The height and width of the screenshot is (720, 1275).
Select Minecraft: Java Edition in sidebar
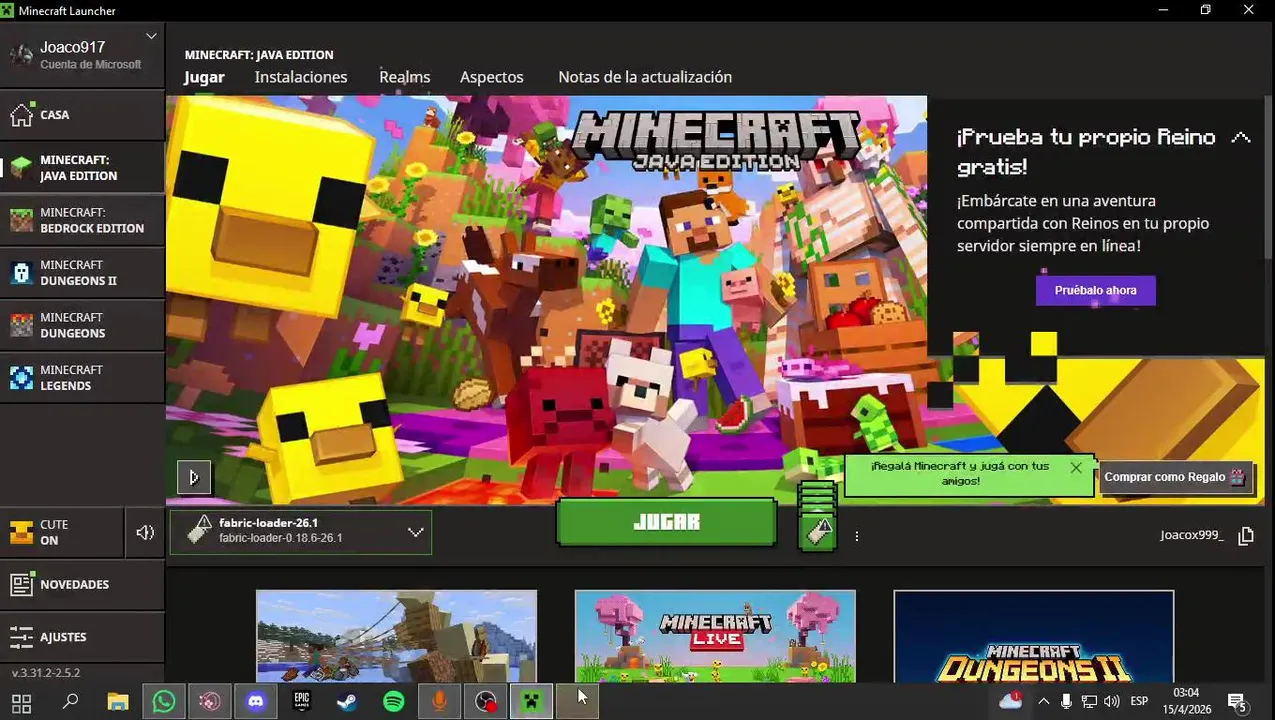pyautogui.click(x=82, y=168)
